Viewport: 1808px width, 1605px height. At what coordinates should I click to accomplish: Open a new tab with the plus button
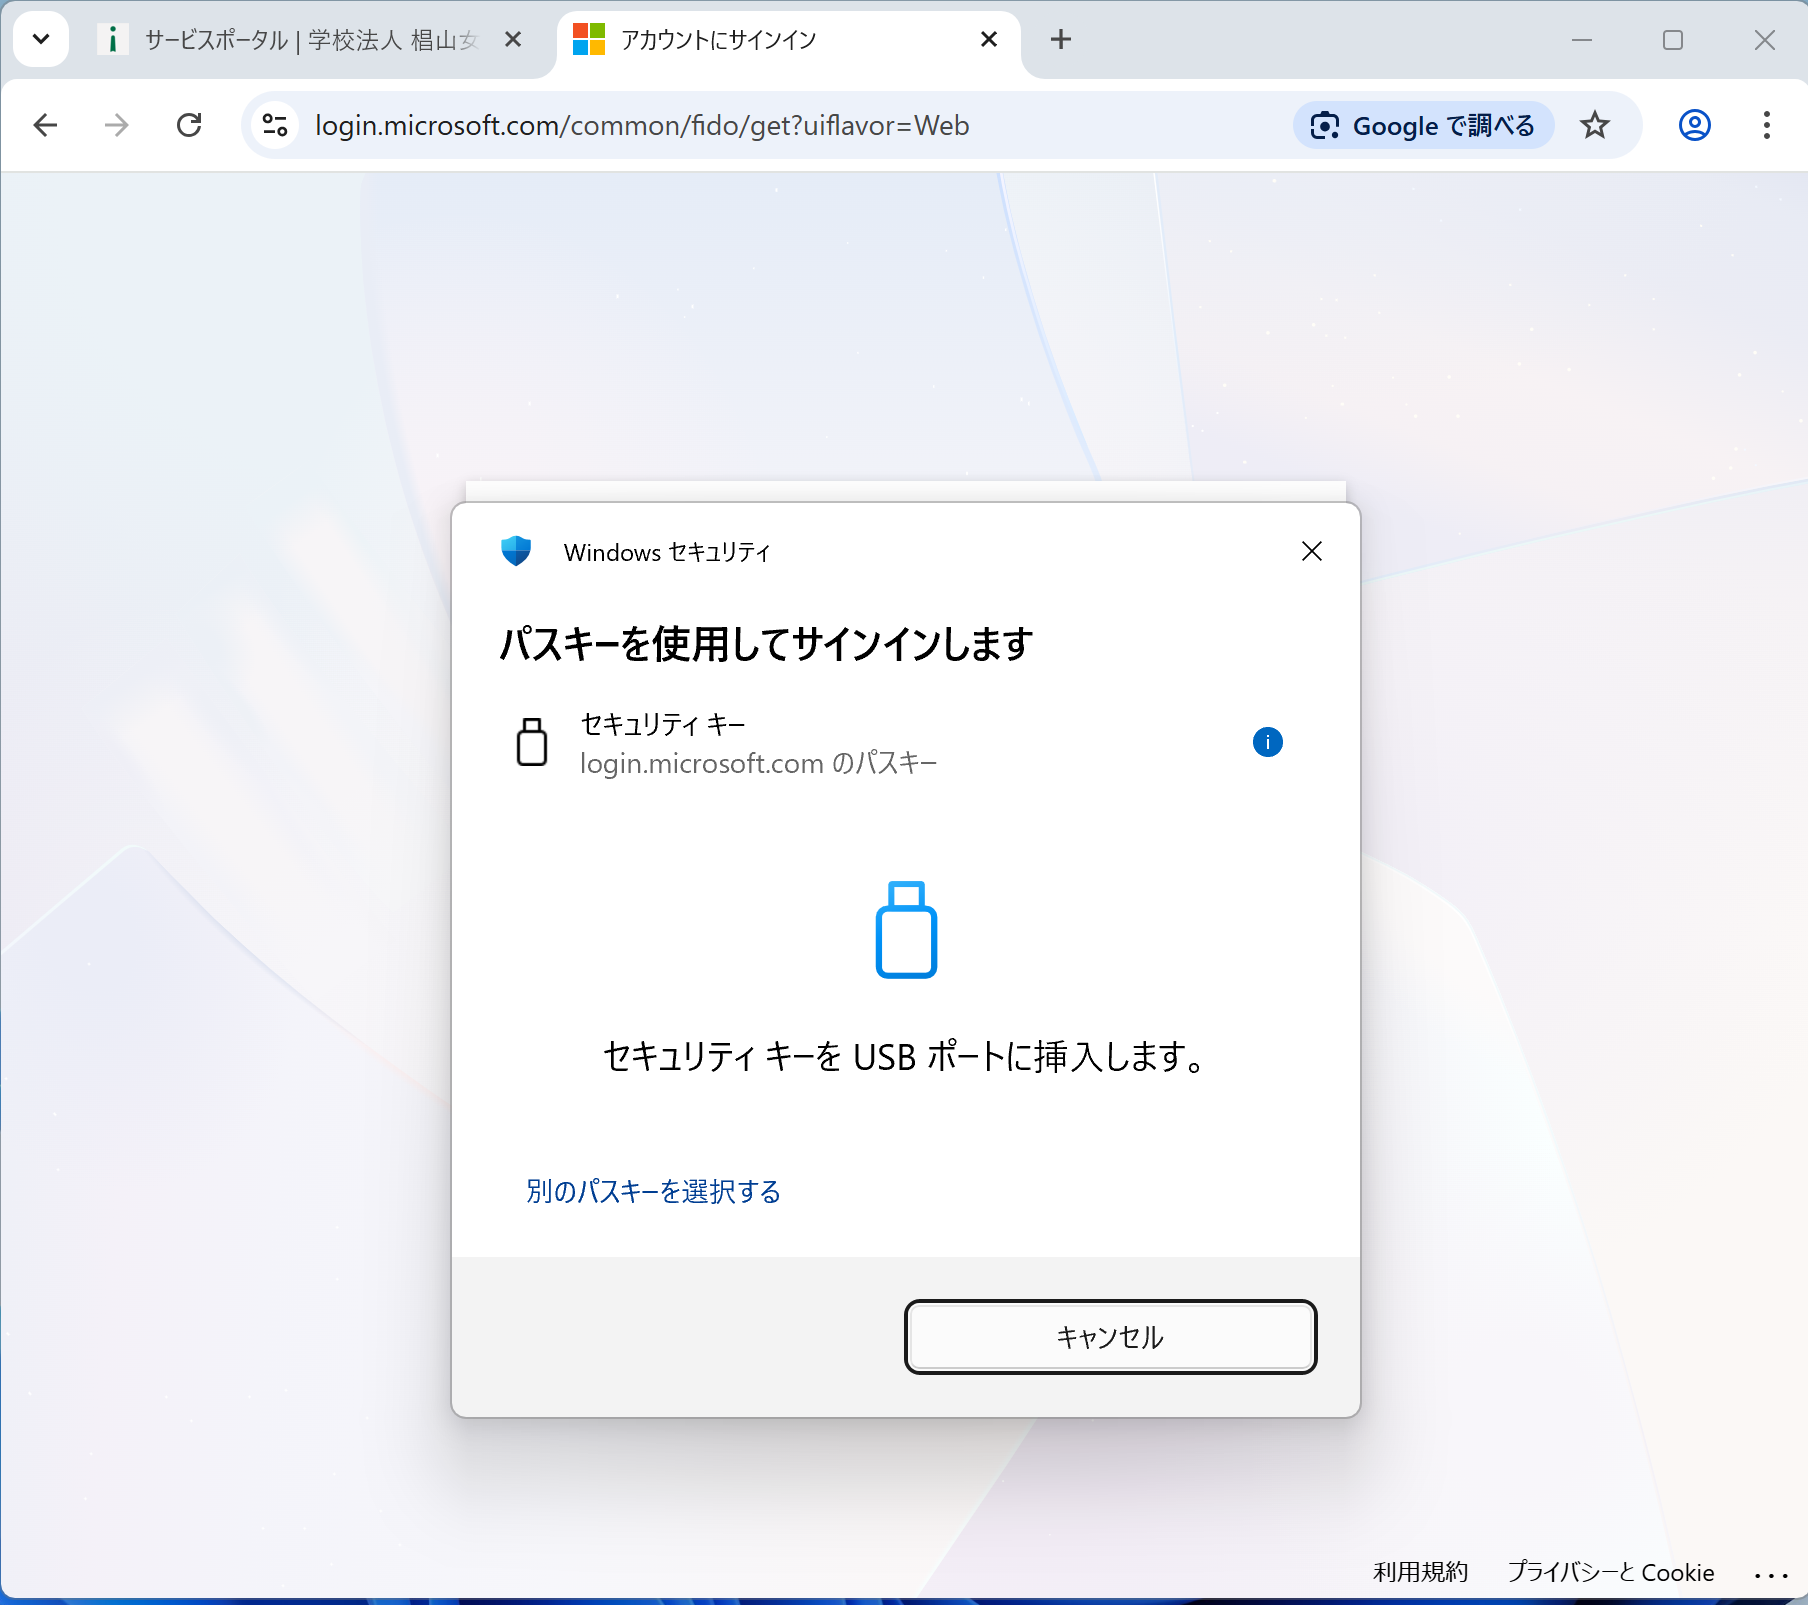tap(1061, 39)
